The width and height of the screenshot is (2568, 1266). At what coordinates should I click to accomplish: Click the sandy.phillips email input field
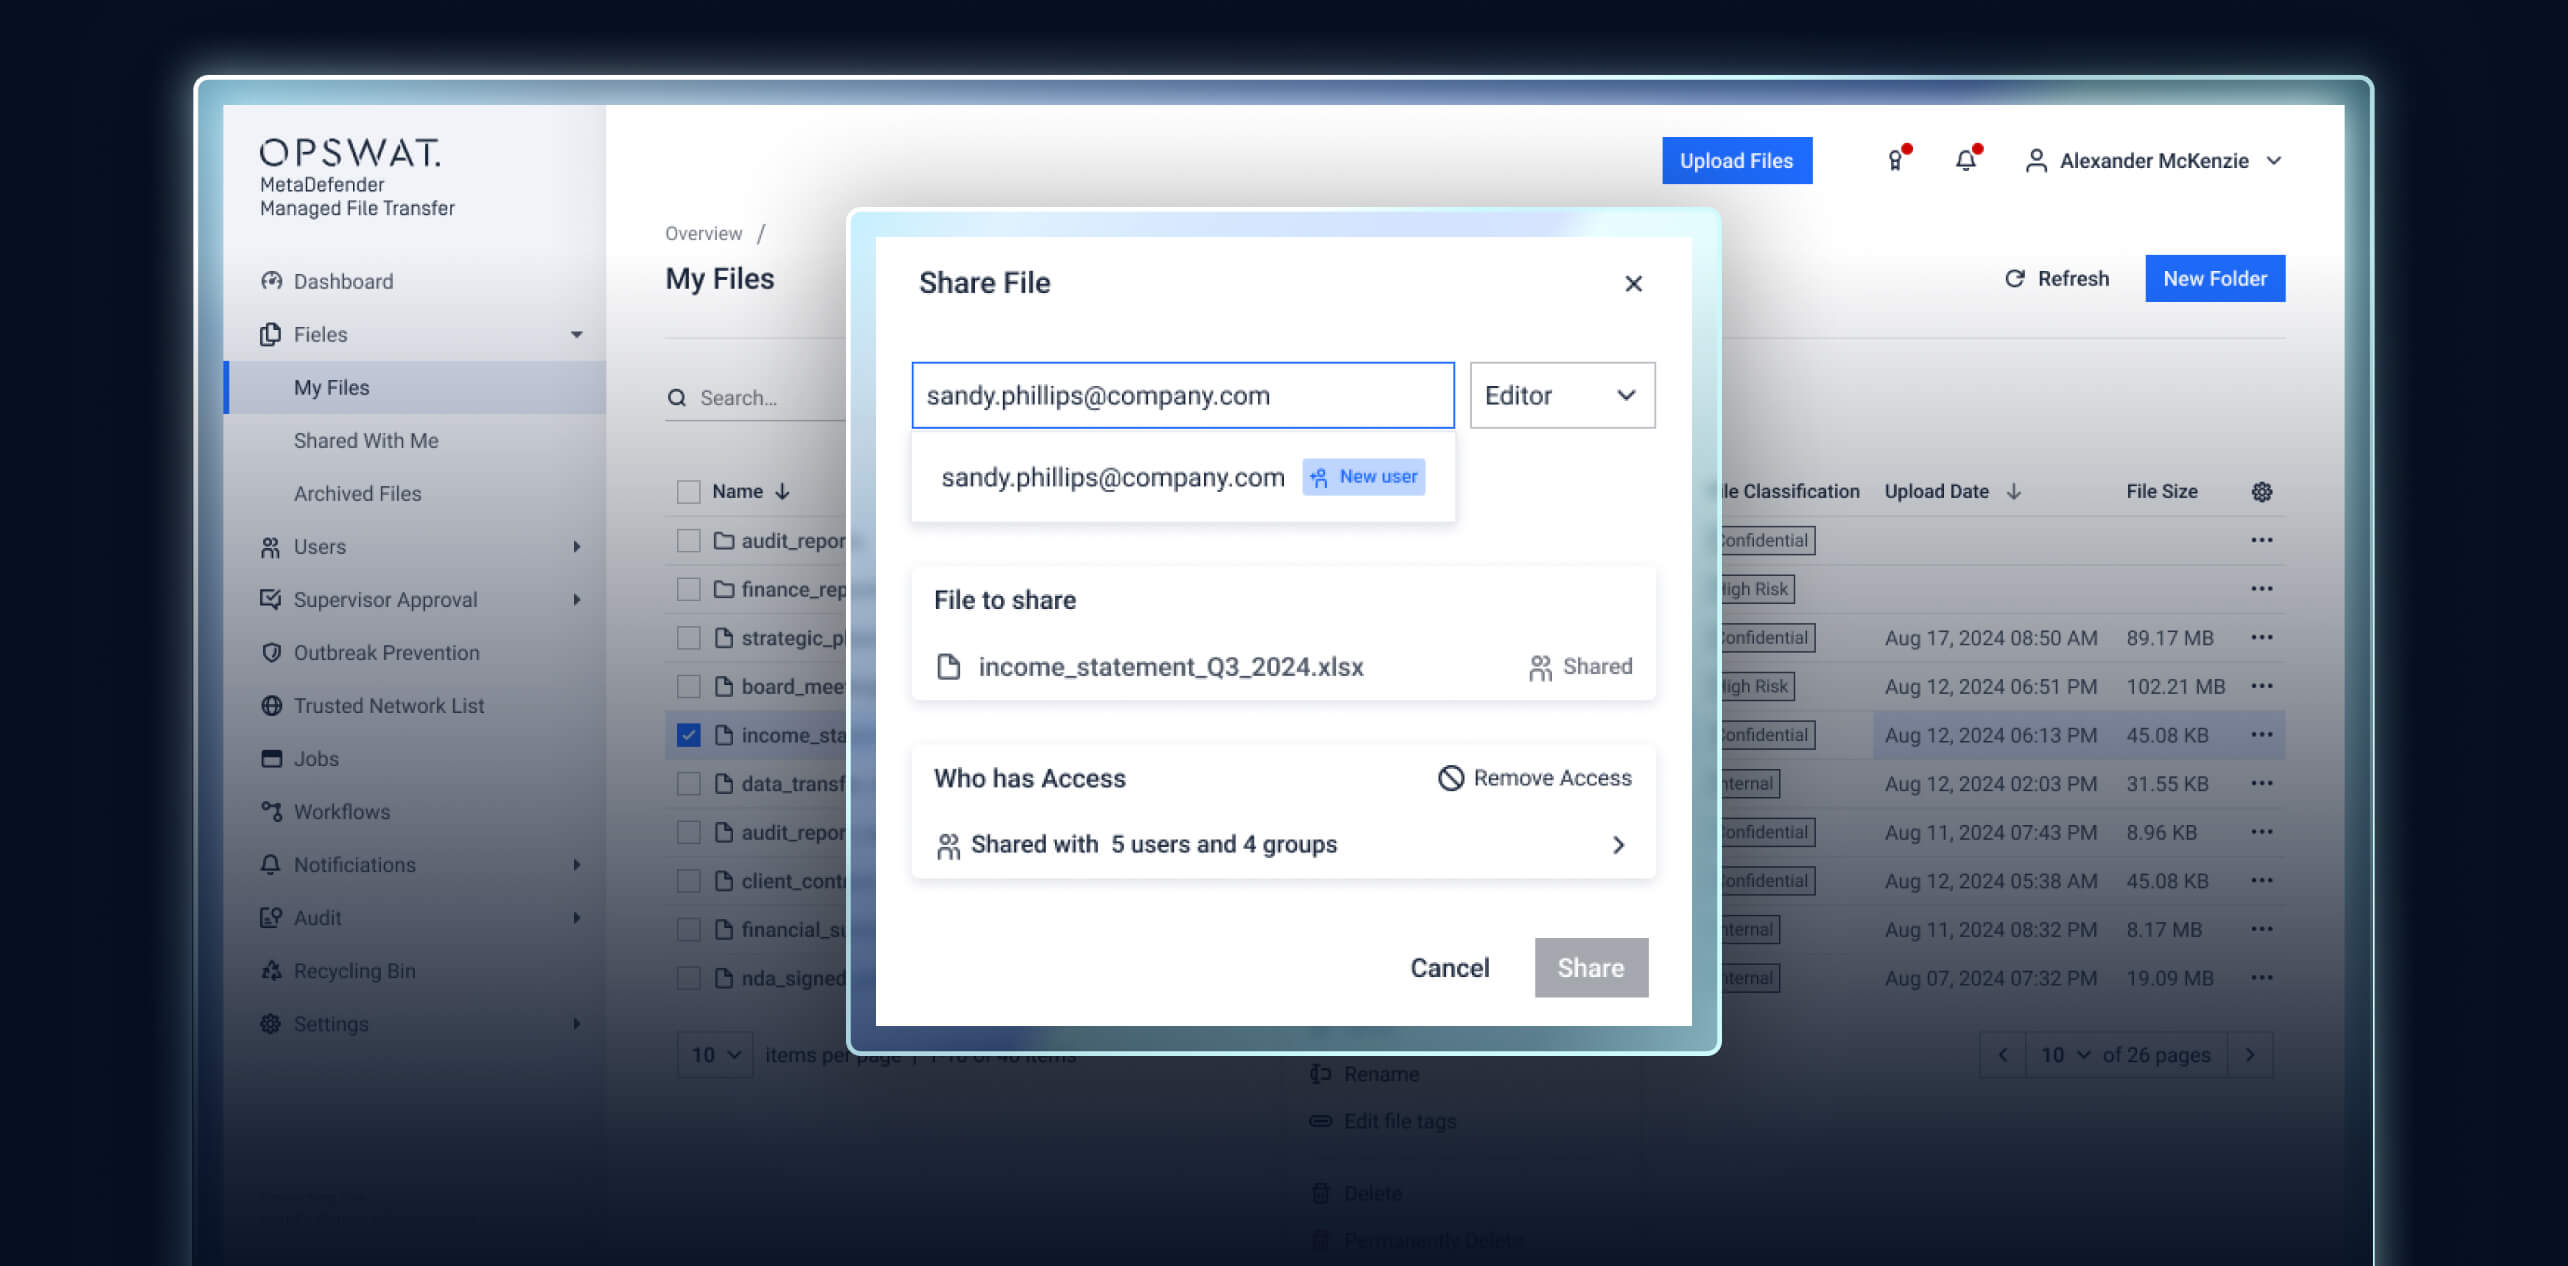(1182, 395)
